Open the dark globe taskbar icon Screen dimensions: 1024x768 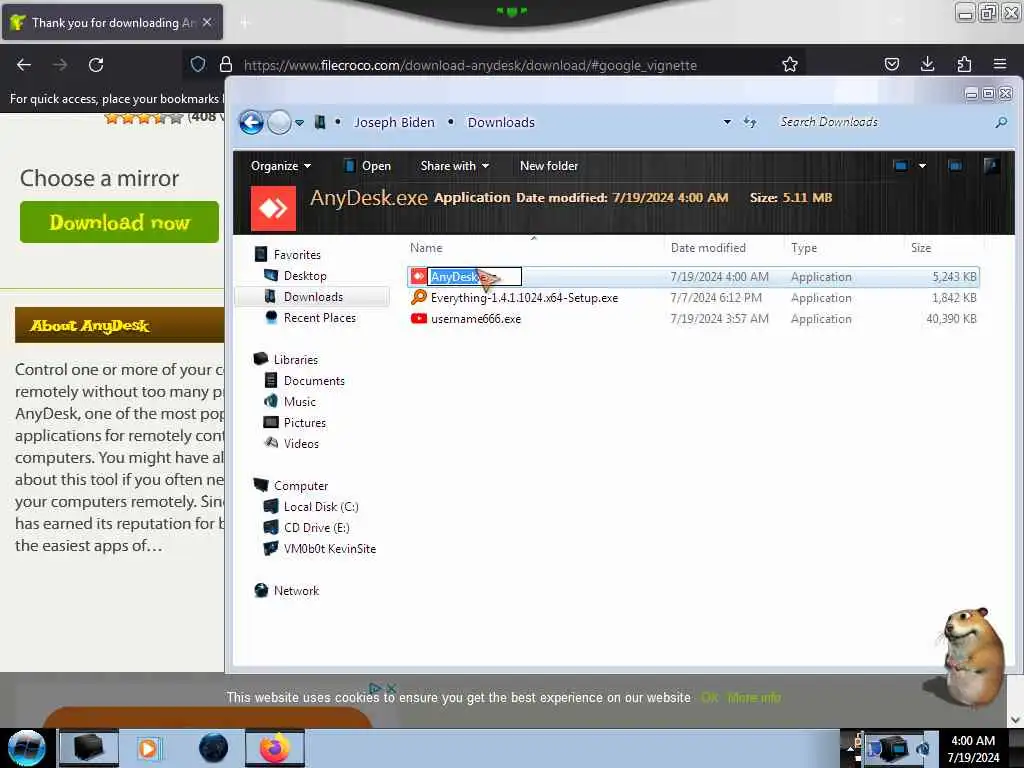(214, 748)
